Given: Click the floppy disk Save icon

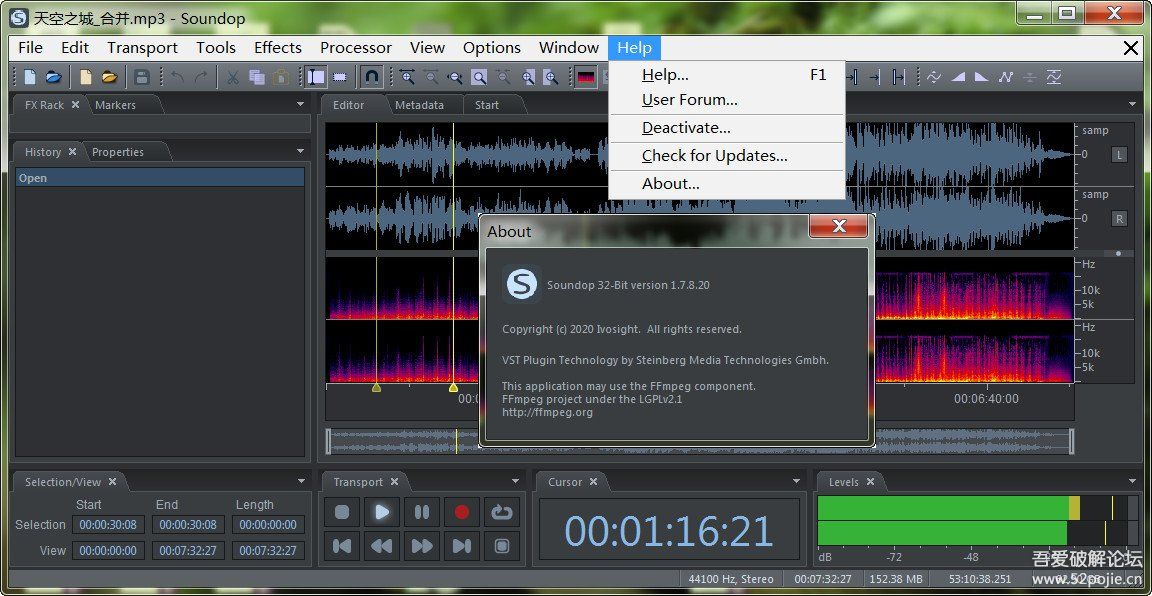Looking at the screenshot, I should tap(143, 76).
